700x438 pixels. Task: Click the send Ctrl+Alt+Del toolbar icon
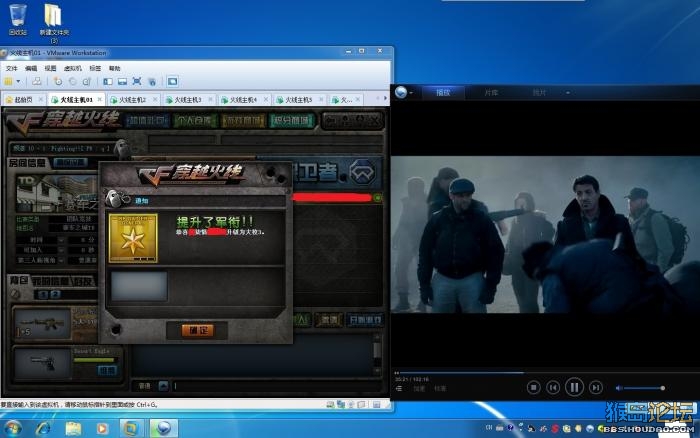[37, 82]
